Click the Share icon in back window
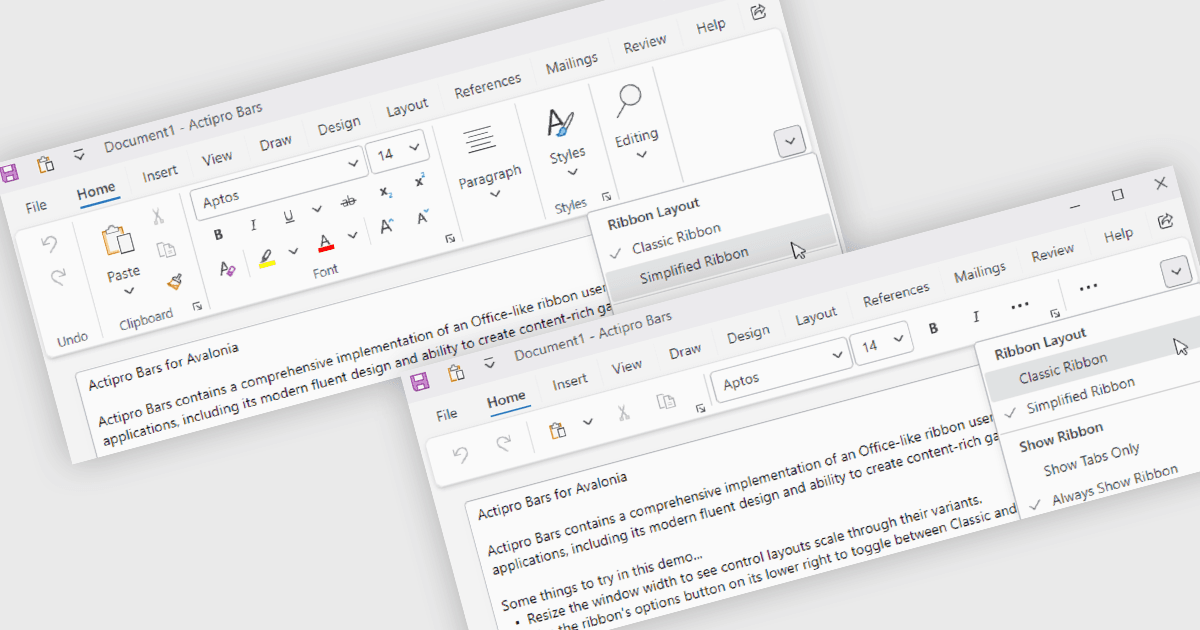Screen dimensions: 1200x630 (758, 12)
